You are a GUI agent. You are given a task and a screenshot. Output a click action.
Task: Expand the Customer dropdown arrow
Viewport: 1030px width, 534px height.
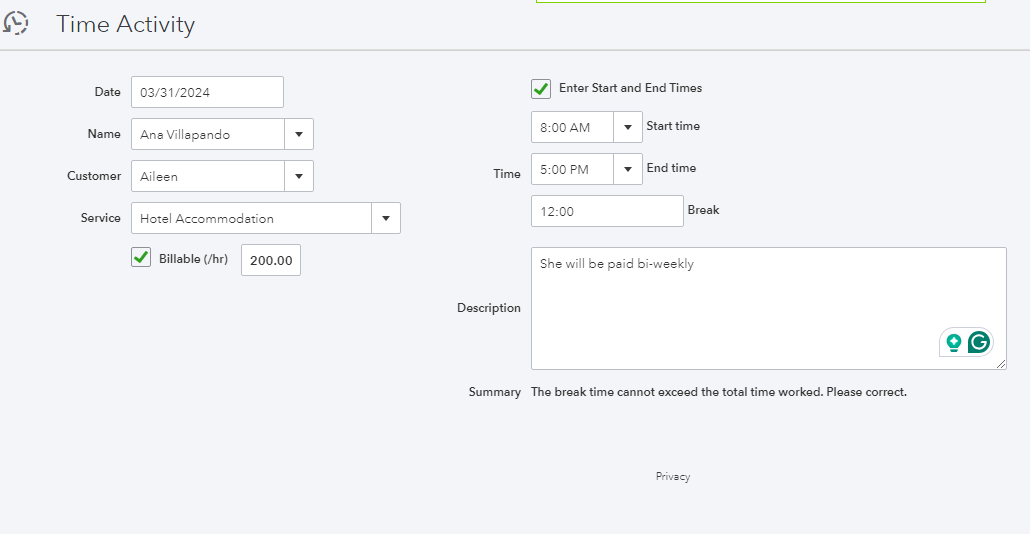299,176
